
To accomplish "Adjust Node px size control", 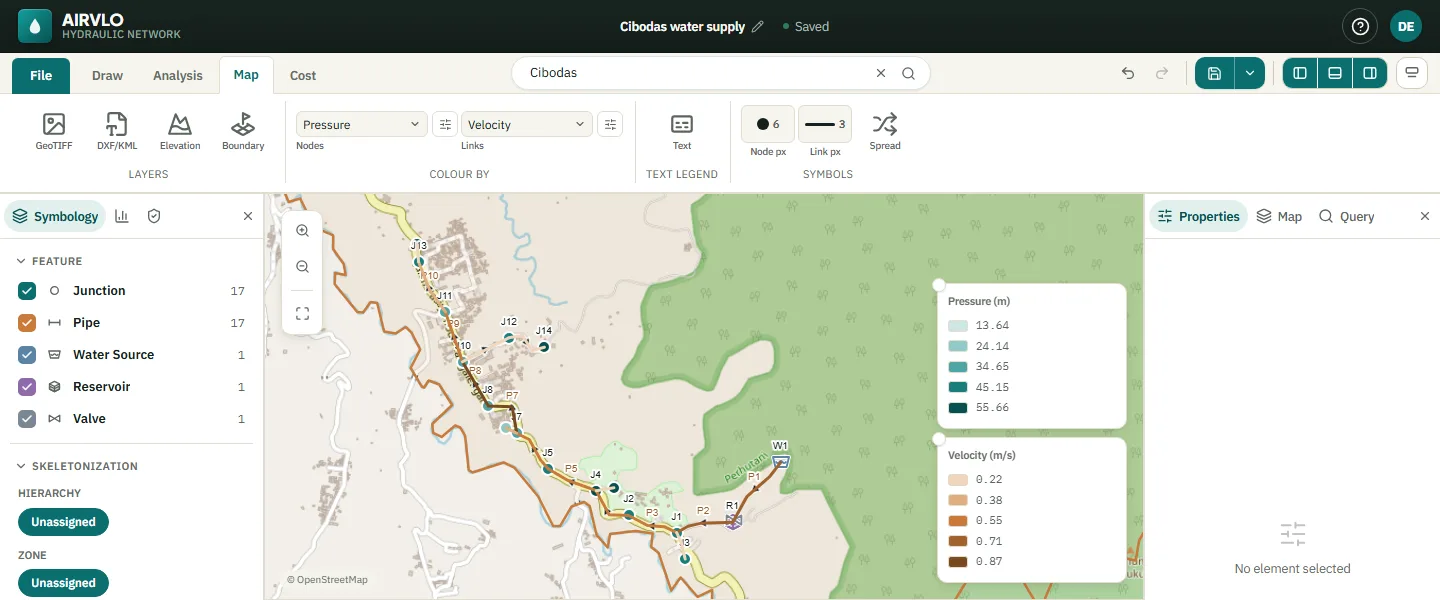I will pos(768,124).
